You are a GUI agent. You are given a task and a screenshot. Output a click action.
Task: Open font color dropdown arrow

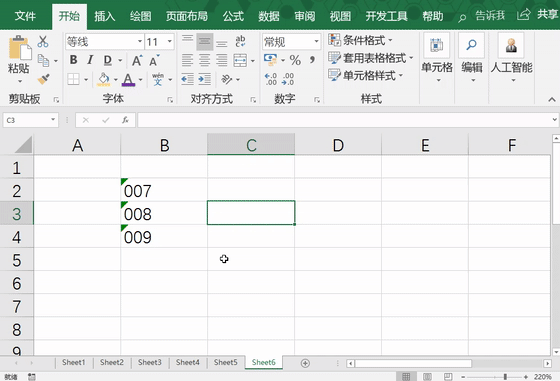pos(141,79)
